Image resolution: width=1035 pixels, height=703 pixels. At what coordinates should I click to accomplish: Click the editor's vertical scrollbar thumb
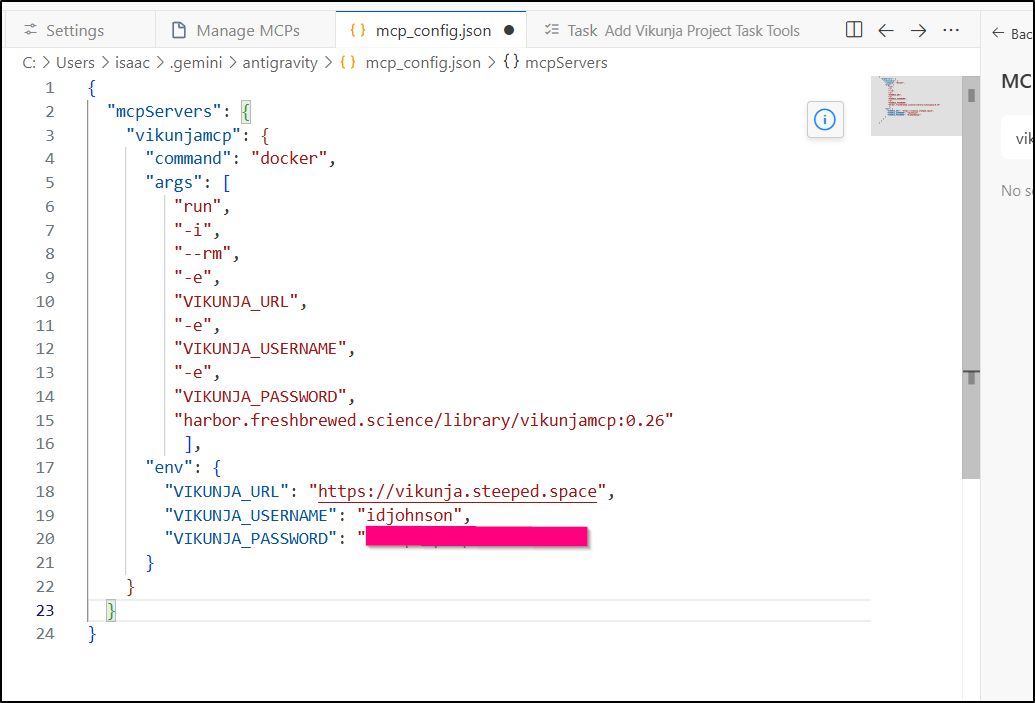click(970, 280)
